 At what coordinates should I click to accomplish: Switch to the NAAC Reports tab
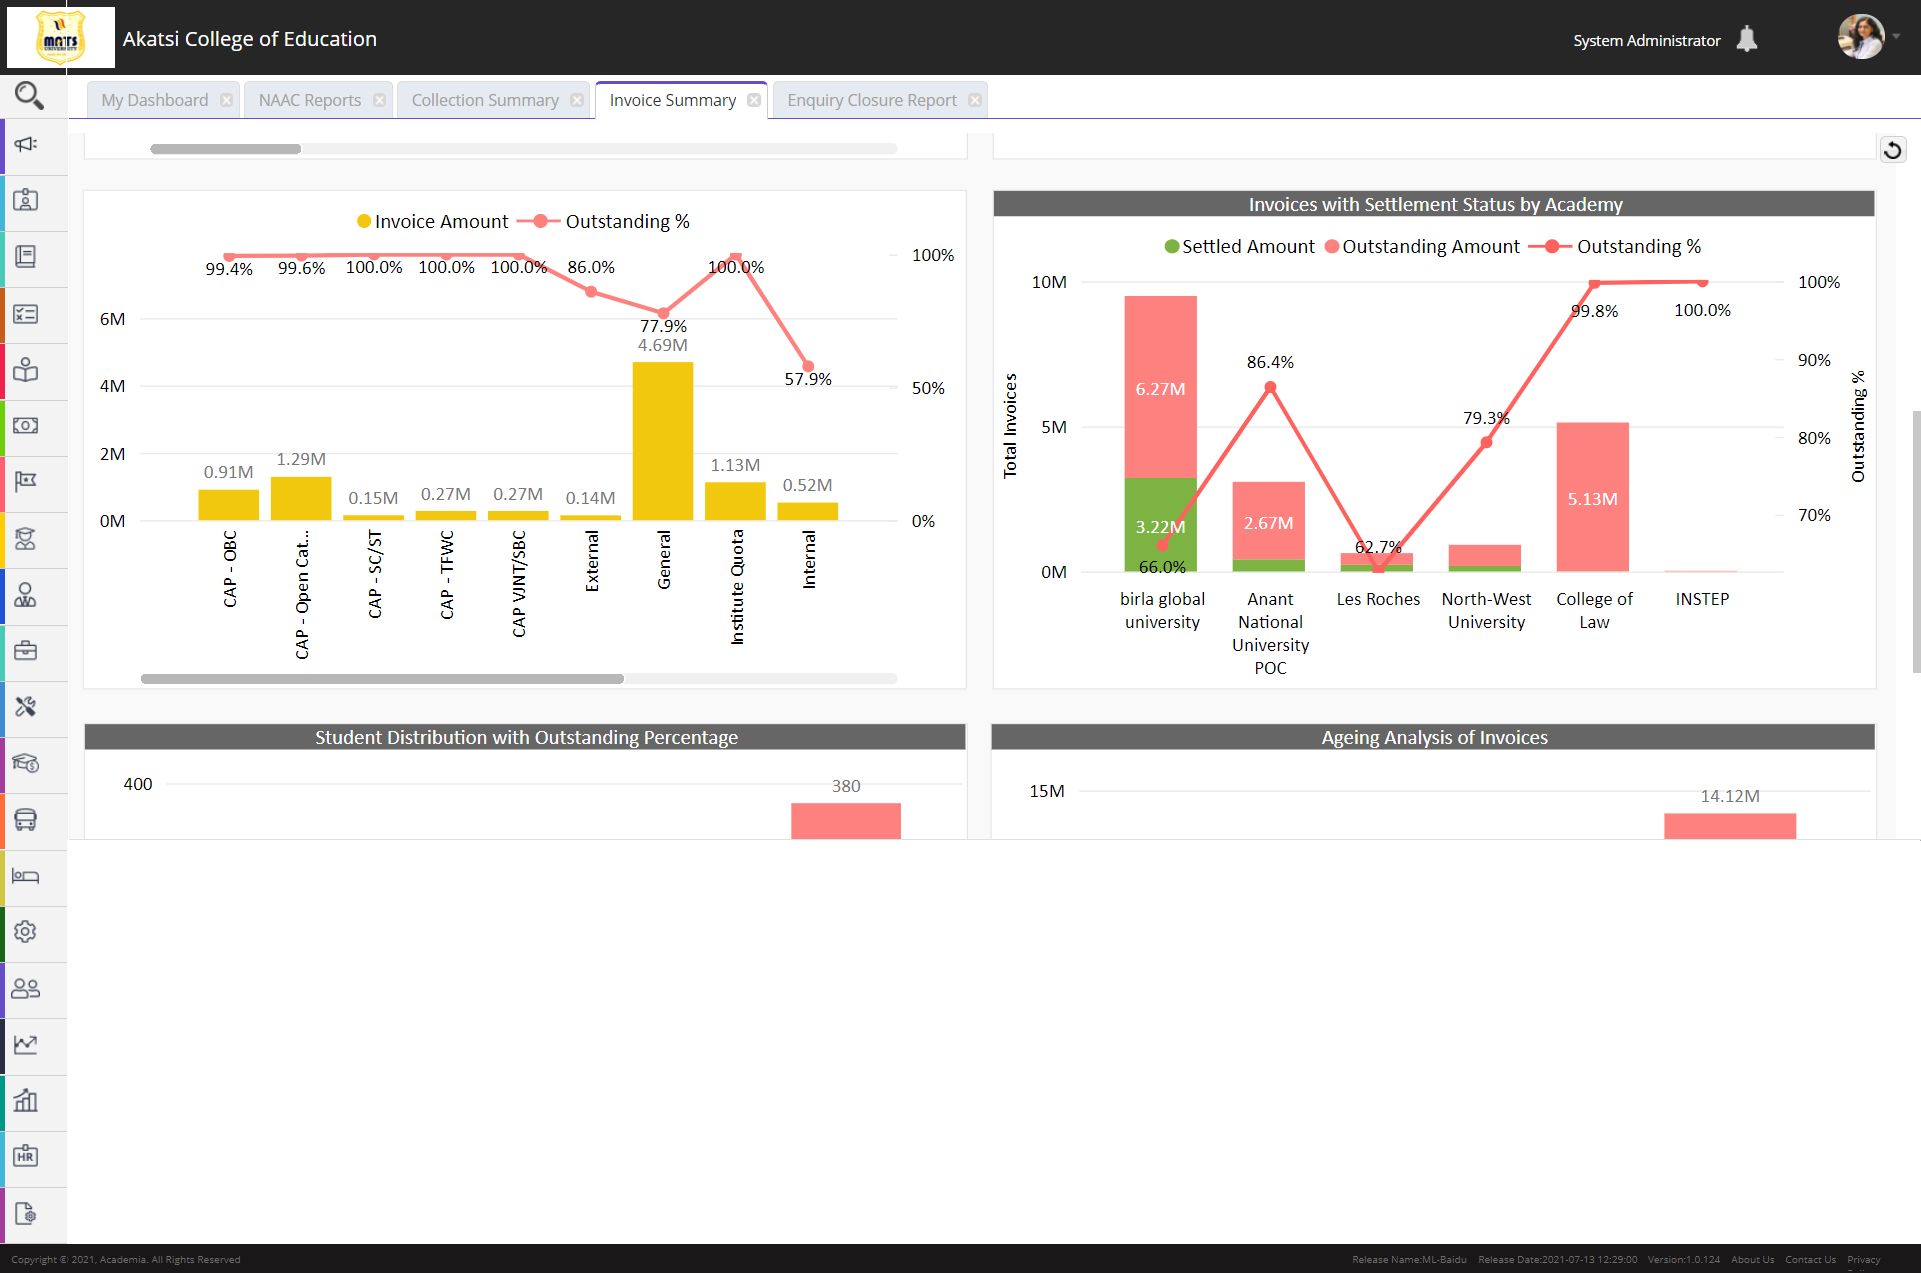click(309, 99)
